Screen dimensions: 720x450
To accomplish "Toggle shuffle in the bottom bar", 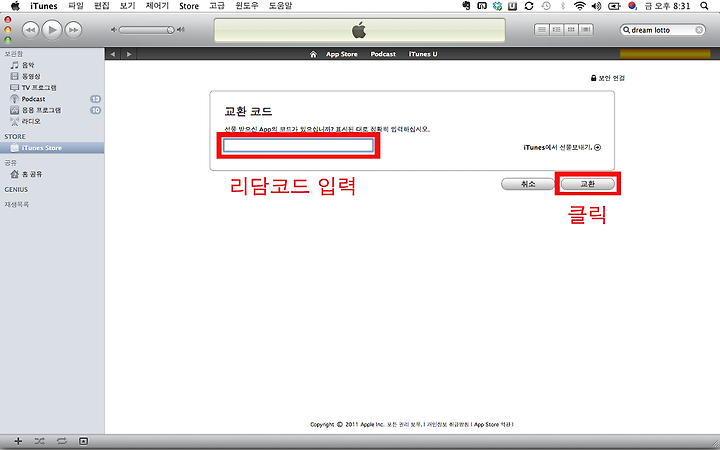I will (40, 441).
